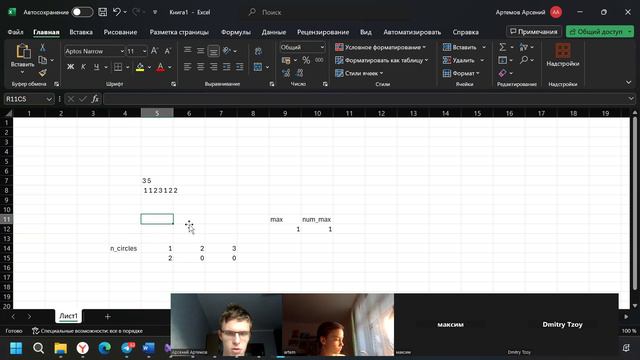The image size is (640, 360).
Task: Click Примечания comments button
Action: [534, 31]
